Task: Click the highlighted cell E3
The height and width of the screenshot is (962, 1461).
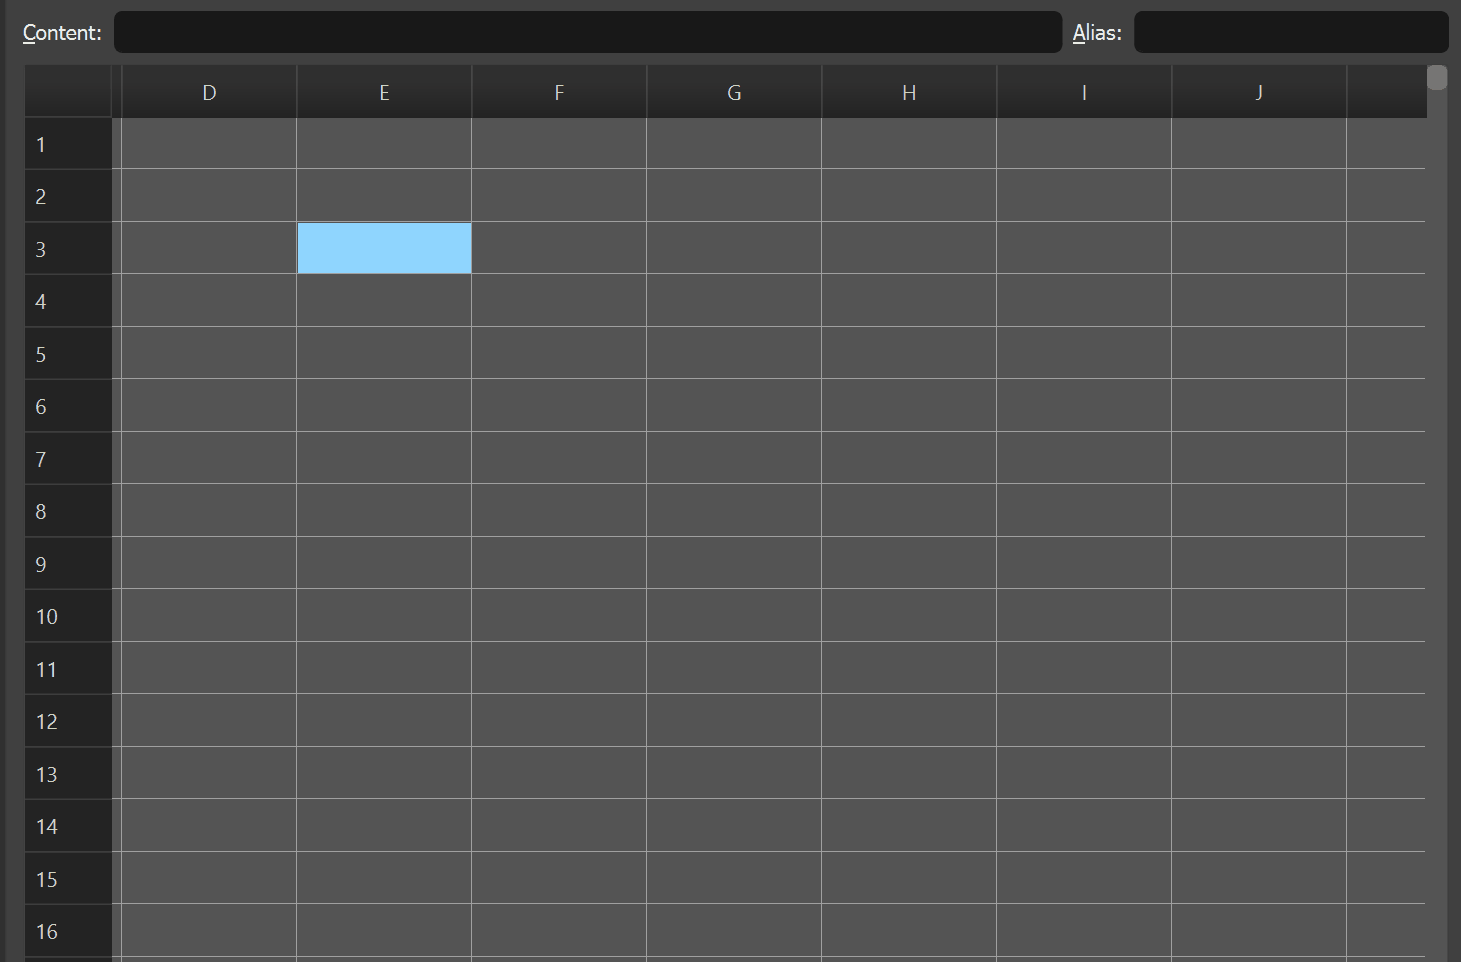Action: [384, 248]
